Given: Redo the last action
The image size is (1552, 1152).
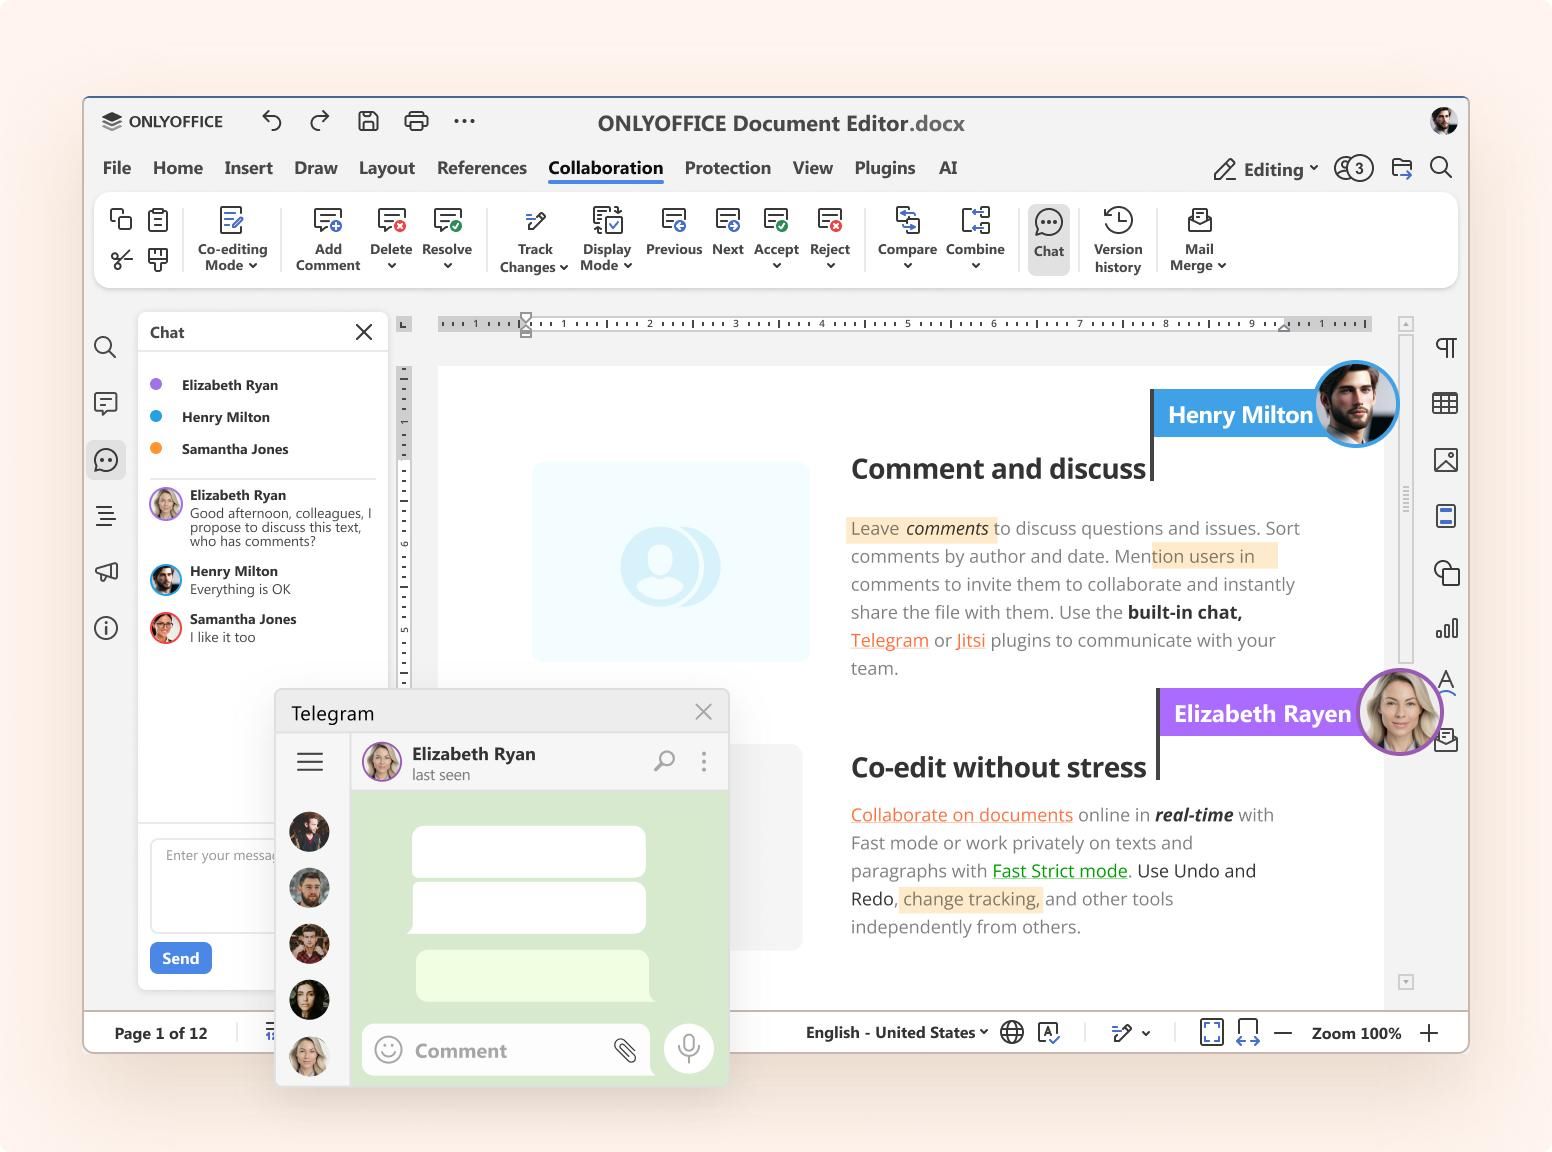Looking at the screenshot, I should pos(320,121).
